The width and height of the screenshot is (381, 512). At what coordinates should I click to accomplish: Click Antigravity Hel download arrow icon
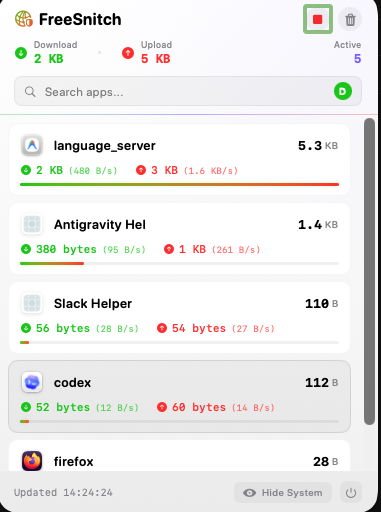[26, 249]
